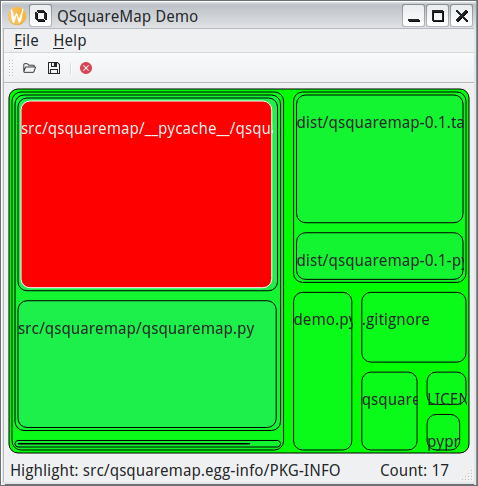This screenshot has height=486, width=478.
Task: Select the red src/qsquaremap/__pycache__ block
Action: tap(146, 194)
